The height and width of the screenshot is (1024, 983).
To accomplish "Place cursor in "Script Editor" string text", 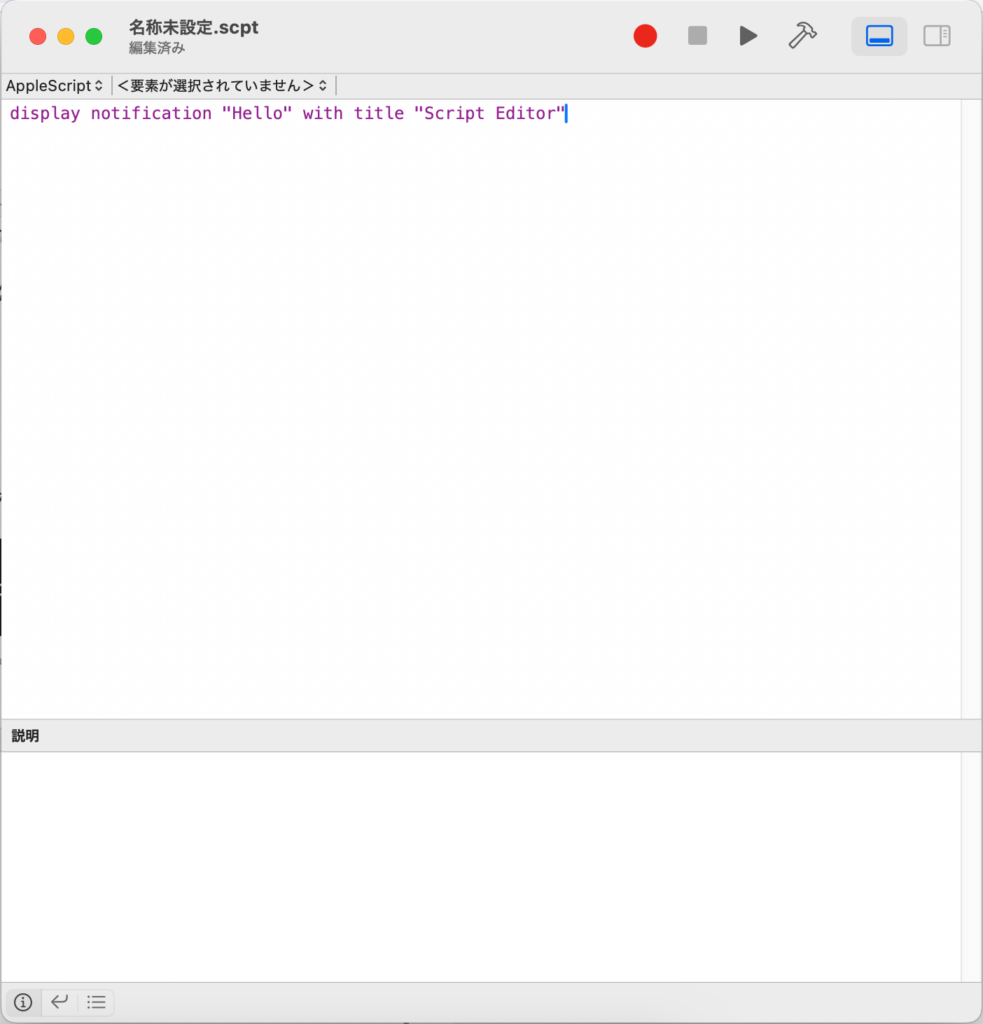I will point(490,114).
